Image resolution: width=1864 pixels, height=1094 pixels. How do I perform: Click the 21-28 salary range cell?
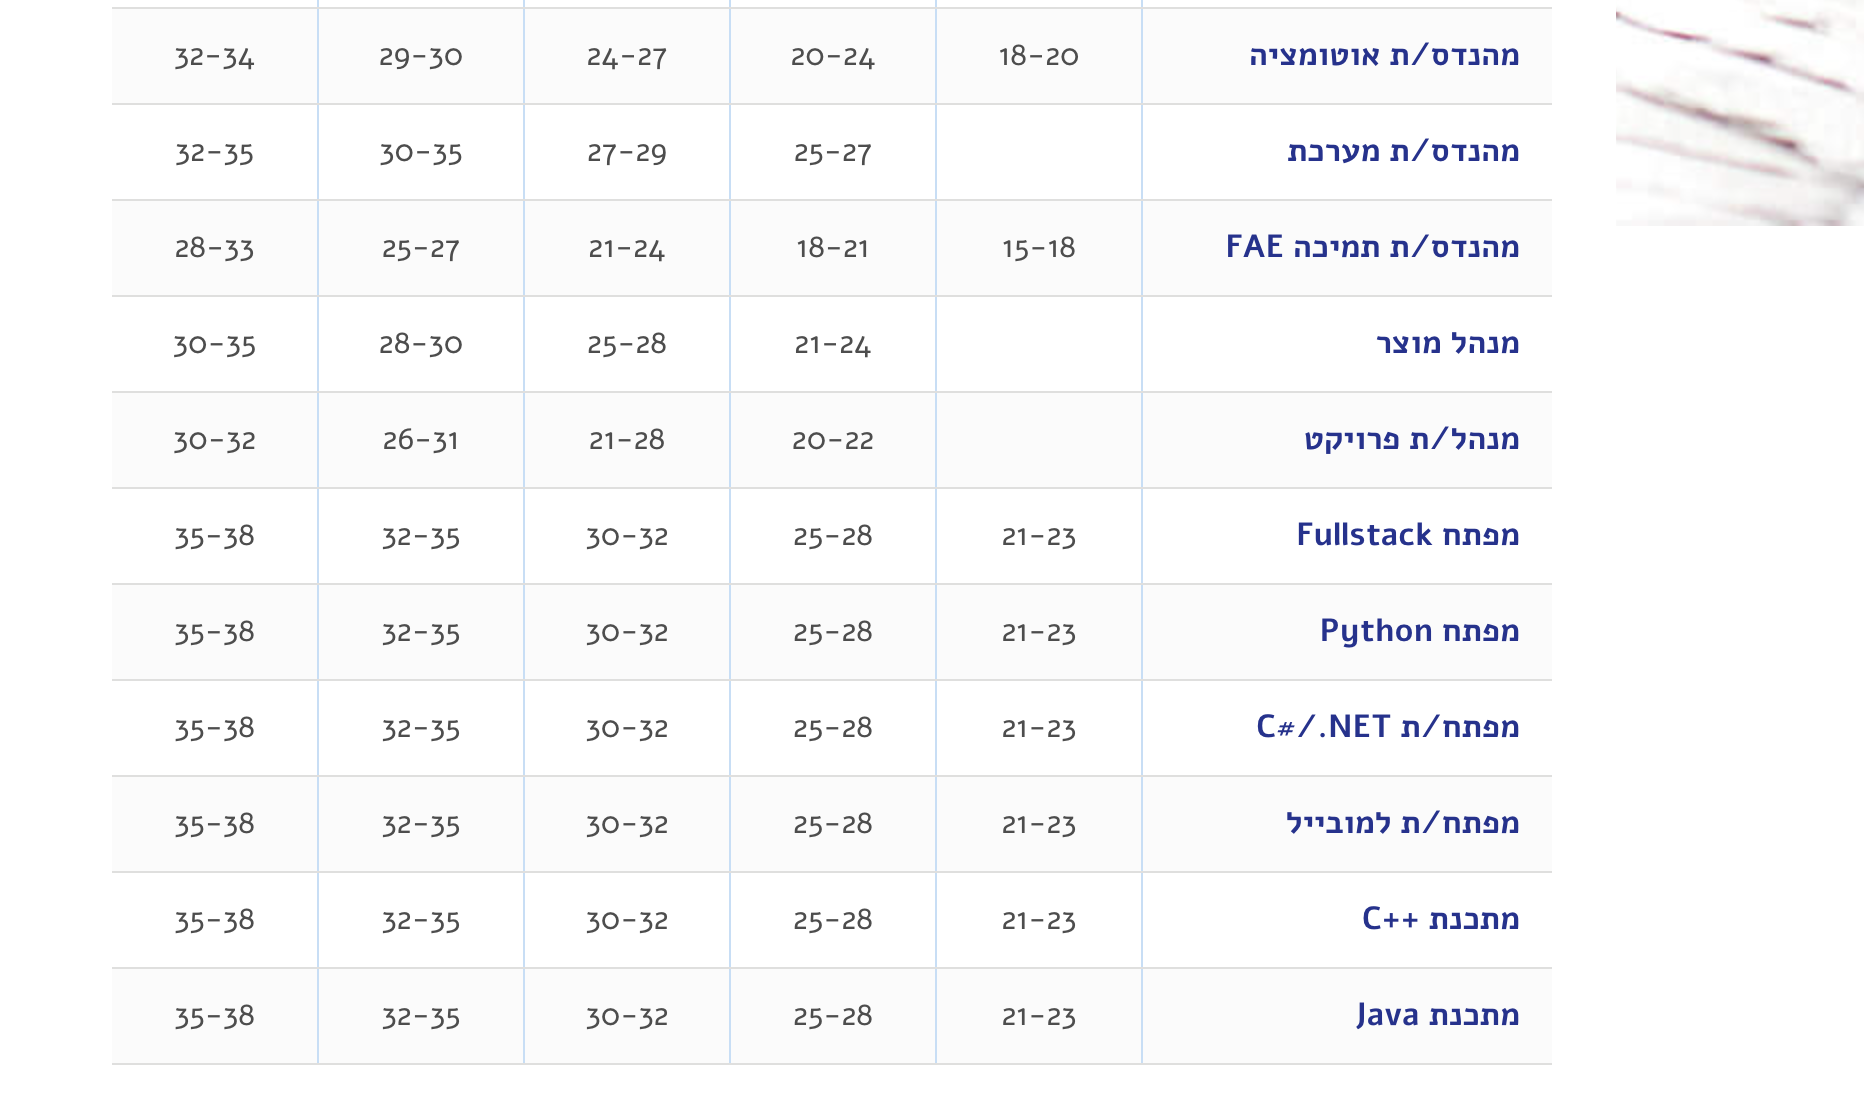tap(626, 440)
